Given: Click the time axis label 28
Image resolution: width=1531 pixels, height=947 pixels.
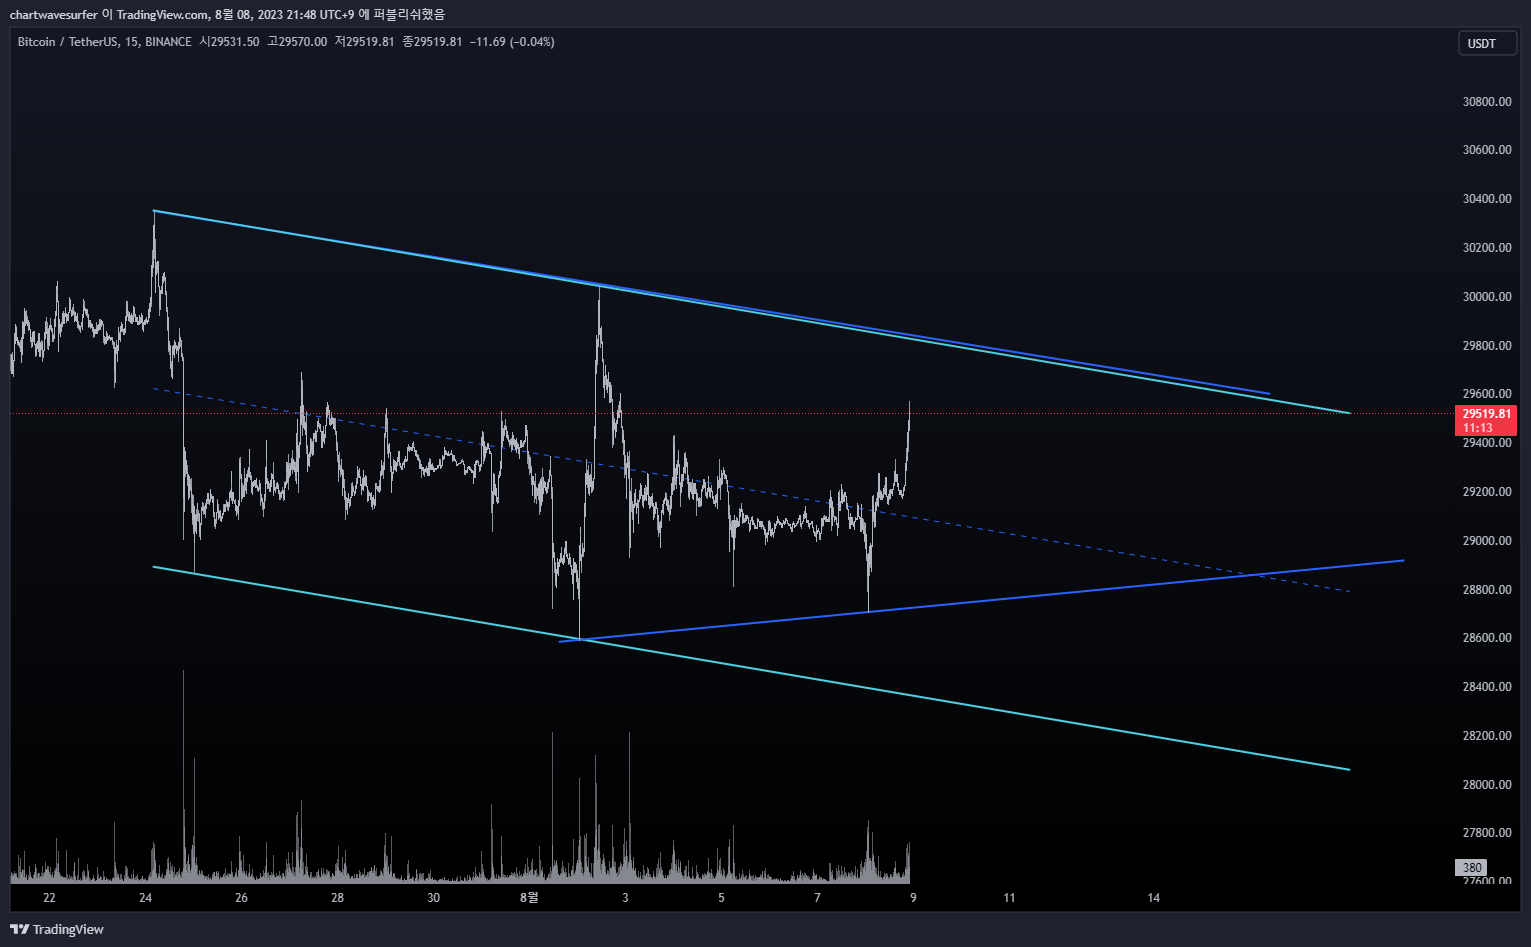Looking at the screenshot, I should (x=337, y=897).
